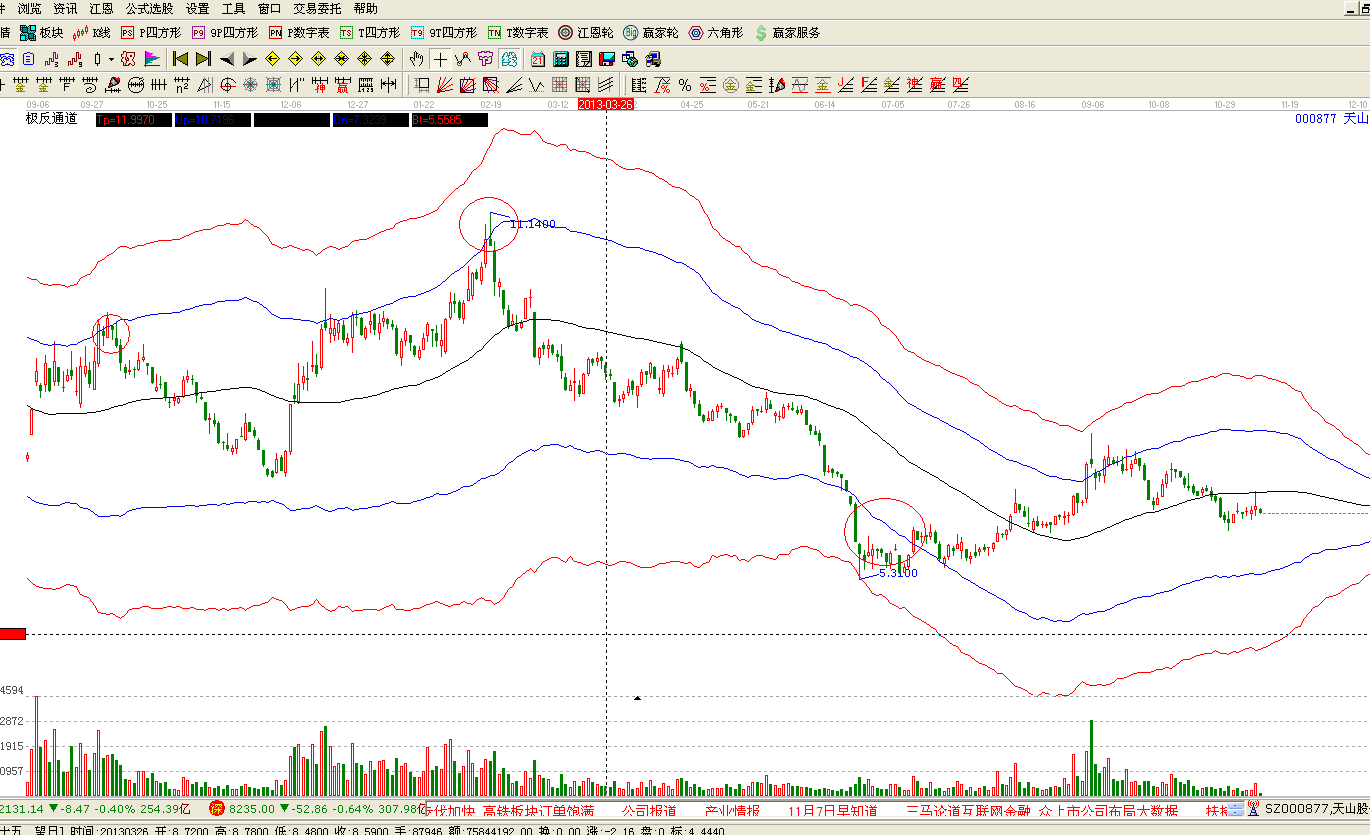
Task: Select the percent sign drawing tool
Action: pyautogui.click(x=685, y=85)
